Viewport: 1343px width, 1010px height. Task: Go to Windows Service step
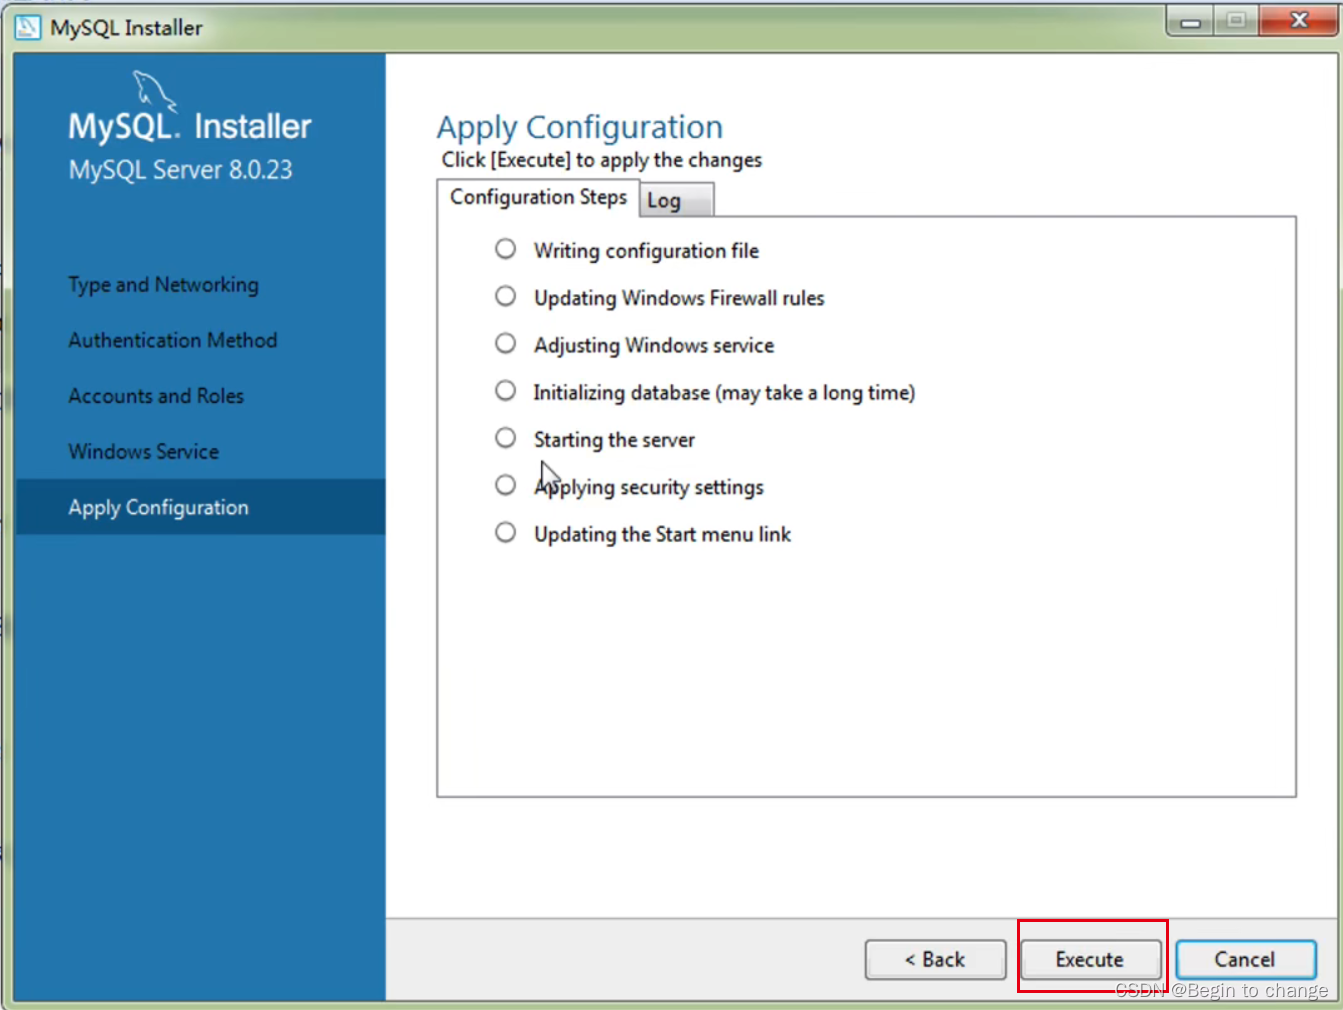click(x=144, y=451)
